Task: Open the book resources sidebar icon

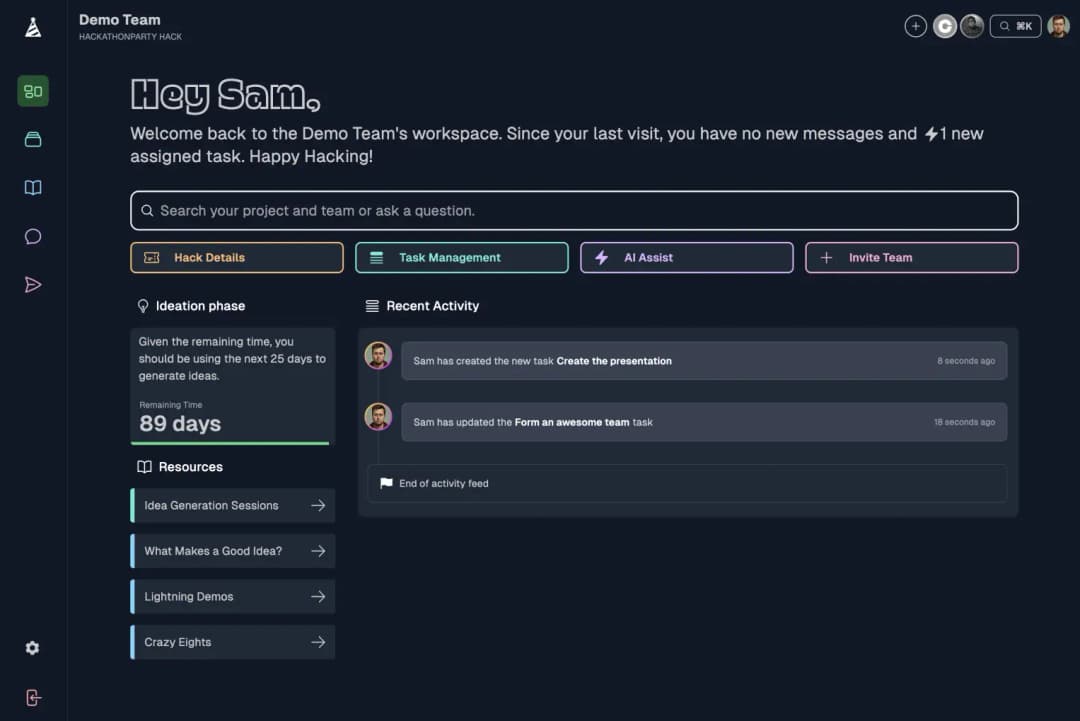Action: click(33, 188)
